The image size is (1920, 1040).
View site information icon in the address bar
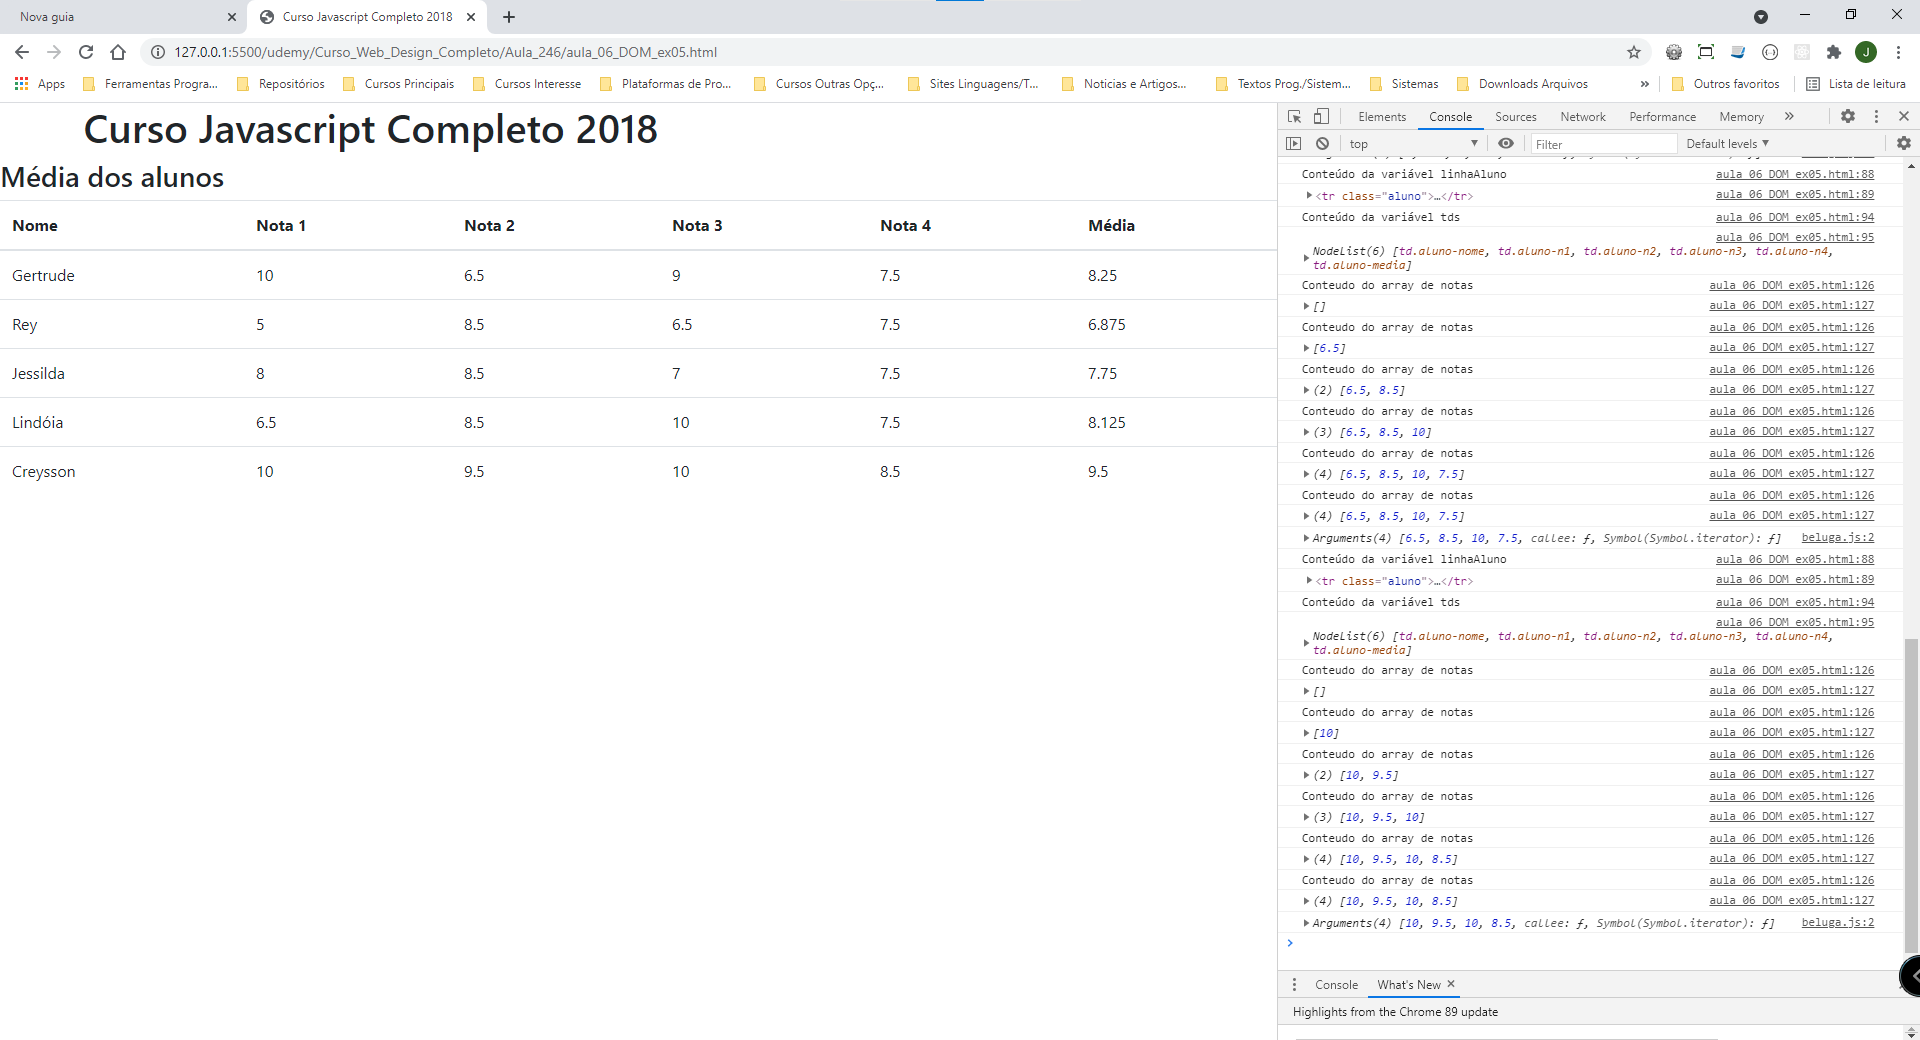click(158, 52)
